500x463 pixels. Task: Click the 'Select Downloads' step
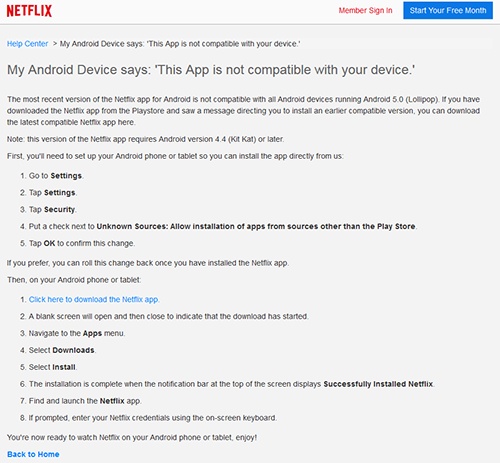coord(62,350)
